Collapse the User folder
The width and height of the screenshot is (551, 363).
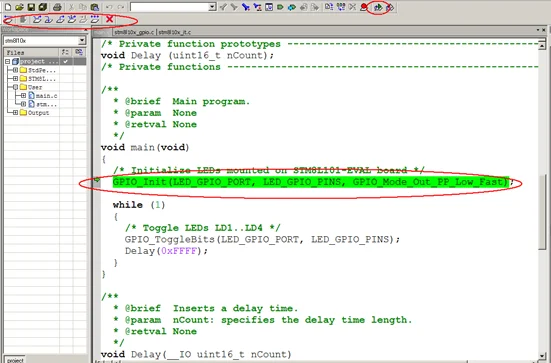15,87
